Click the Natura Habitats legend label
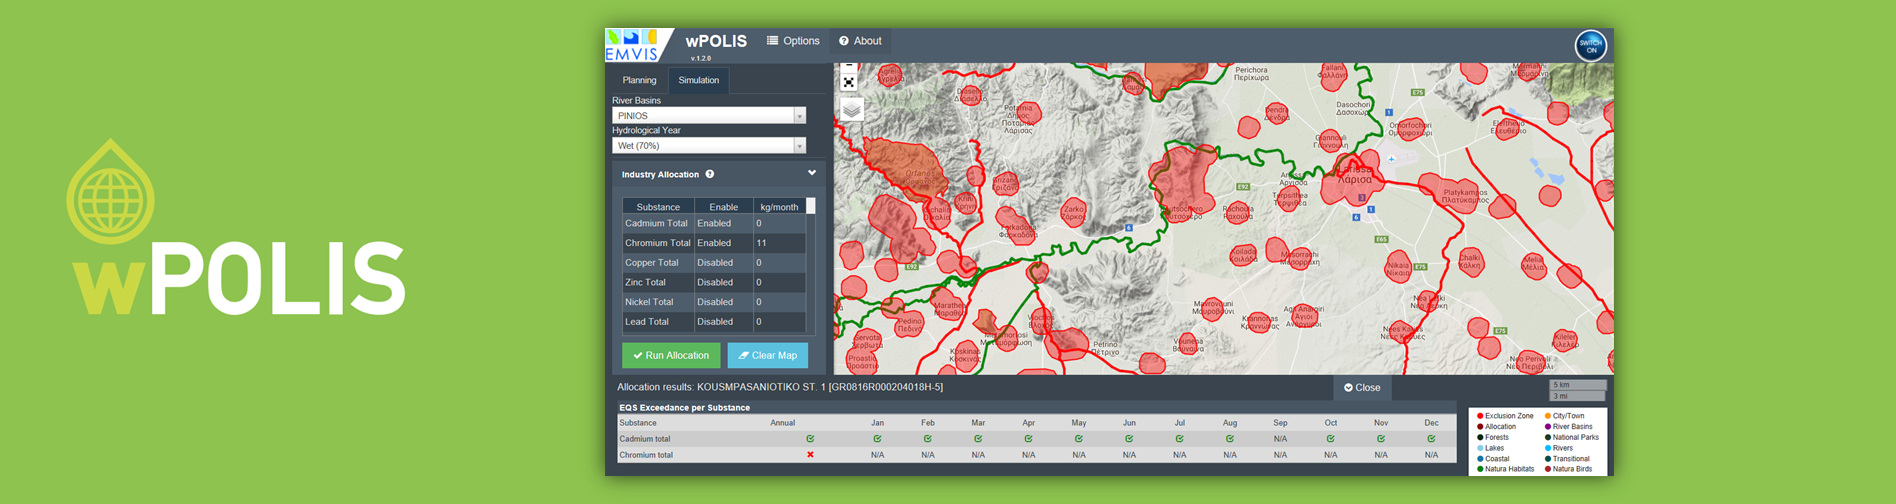The width and height of the screenshot is (1896, 504). pyautogui.click(x=1509, y=469)
